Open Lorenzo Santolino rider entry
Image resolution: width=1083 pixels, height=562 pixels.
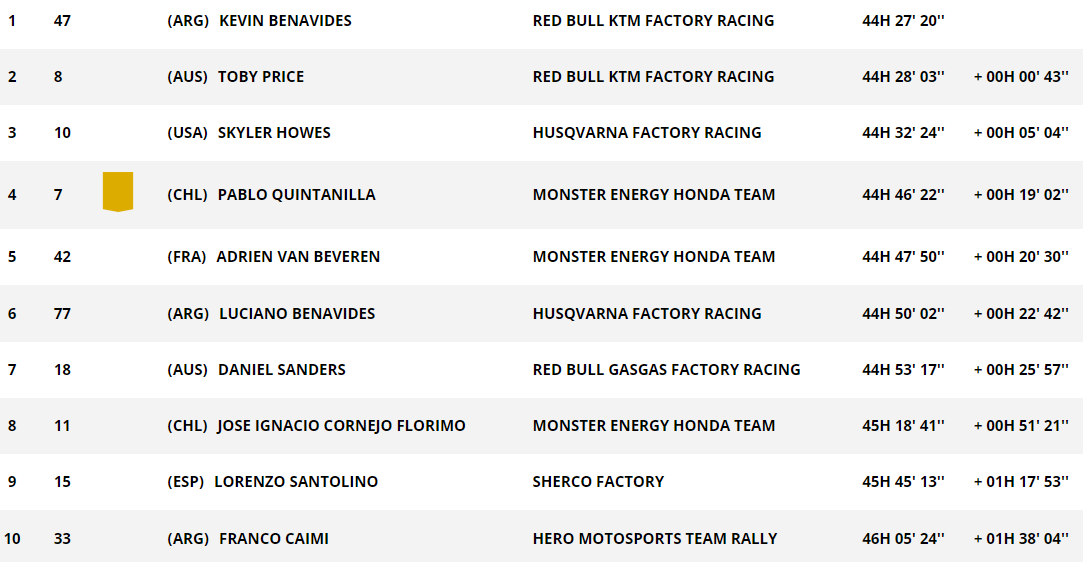pyautogui.click(x=296, y=481)
